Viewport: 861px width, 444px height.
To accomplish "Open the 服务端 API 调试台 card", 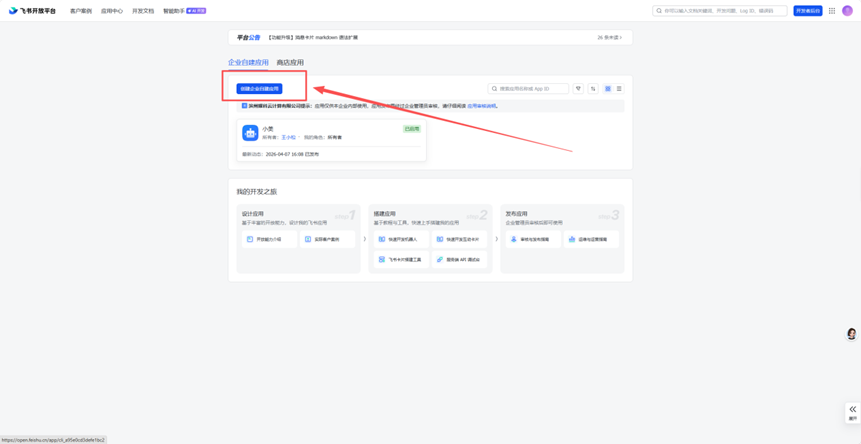I will 459,259.
